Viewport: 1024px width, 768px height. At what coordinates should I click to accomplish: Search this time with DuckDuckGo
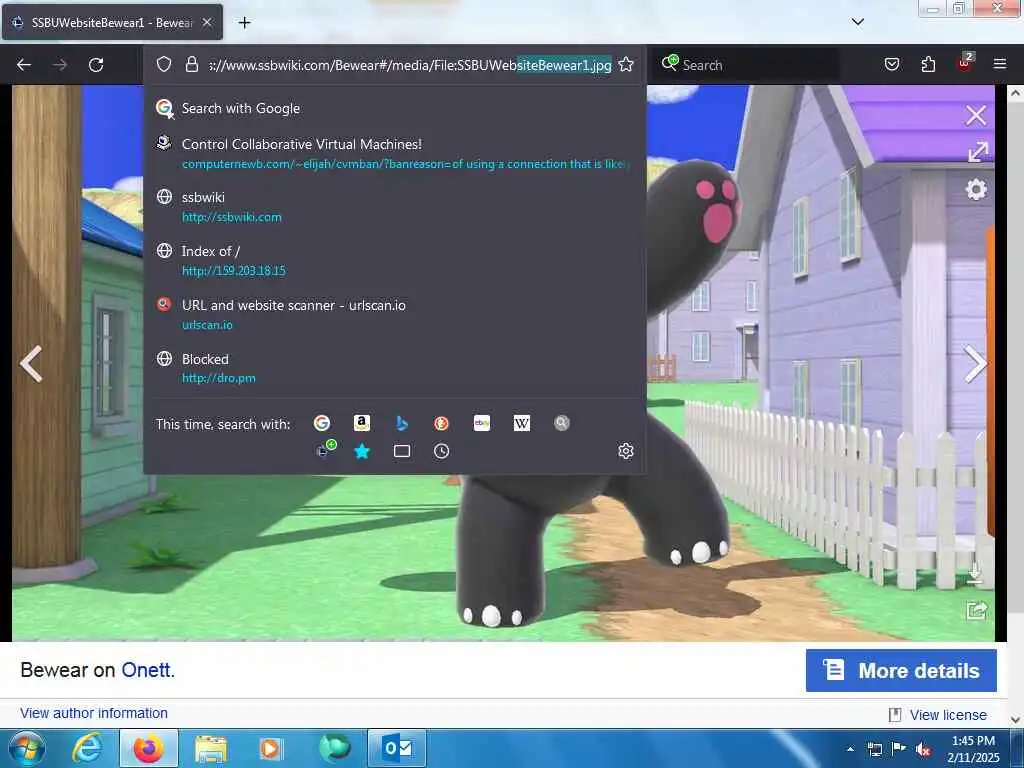tap(441, 423)
